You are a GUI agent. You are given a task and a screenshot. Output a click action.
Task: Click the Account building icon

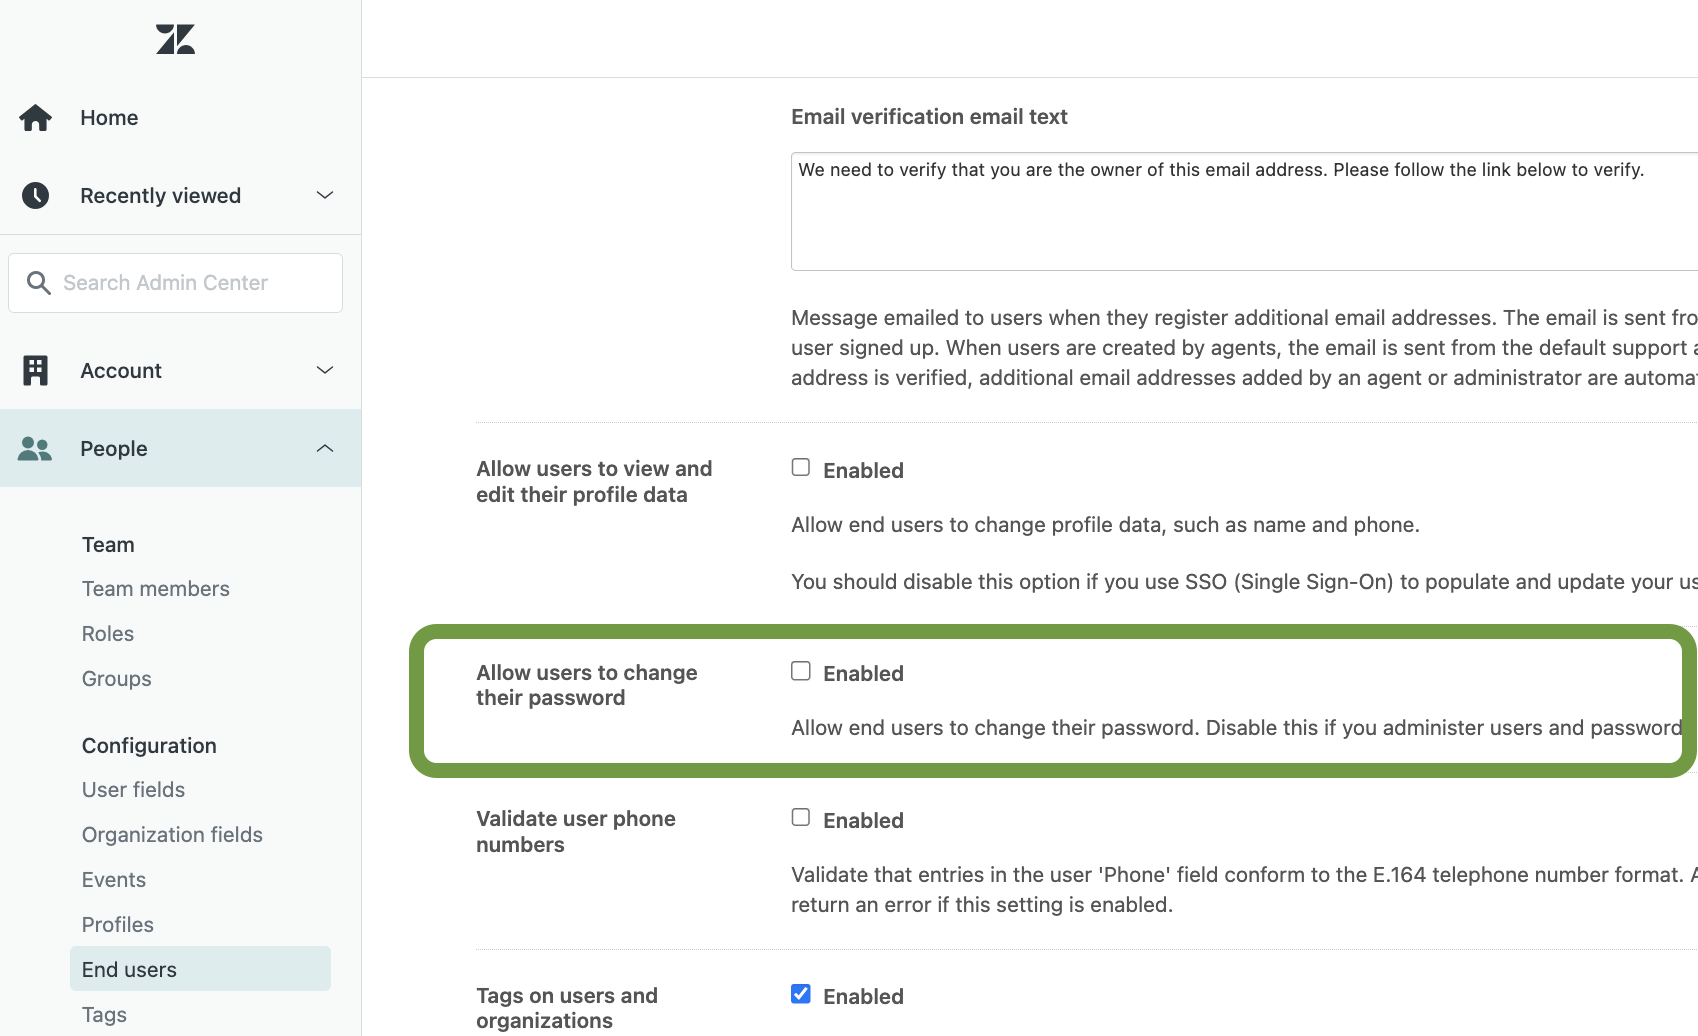[x=36, y=370]
